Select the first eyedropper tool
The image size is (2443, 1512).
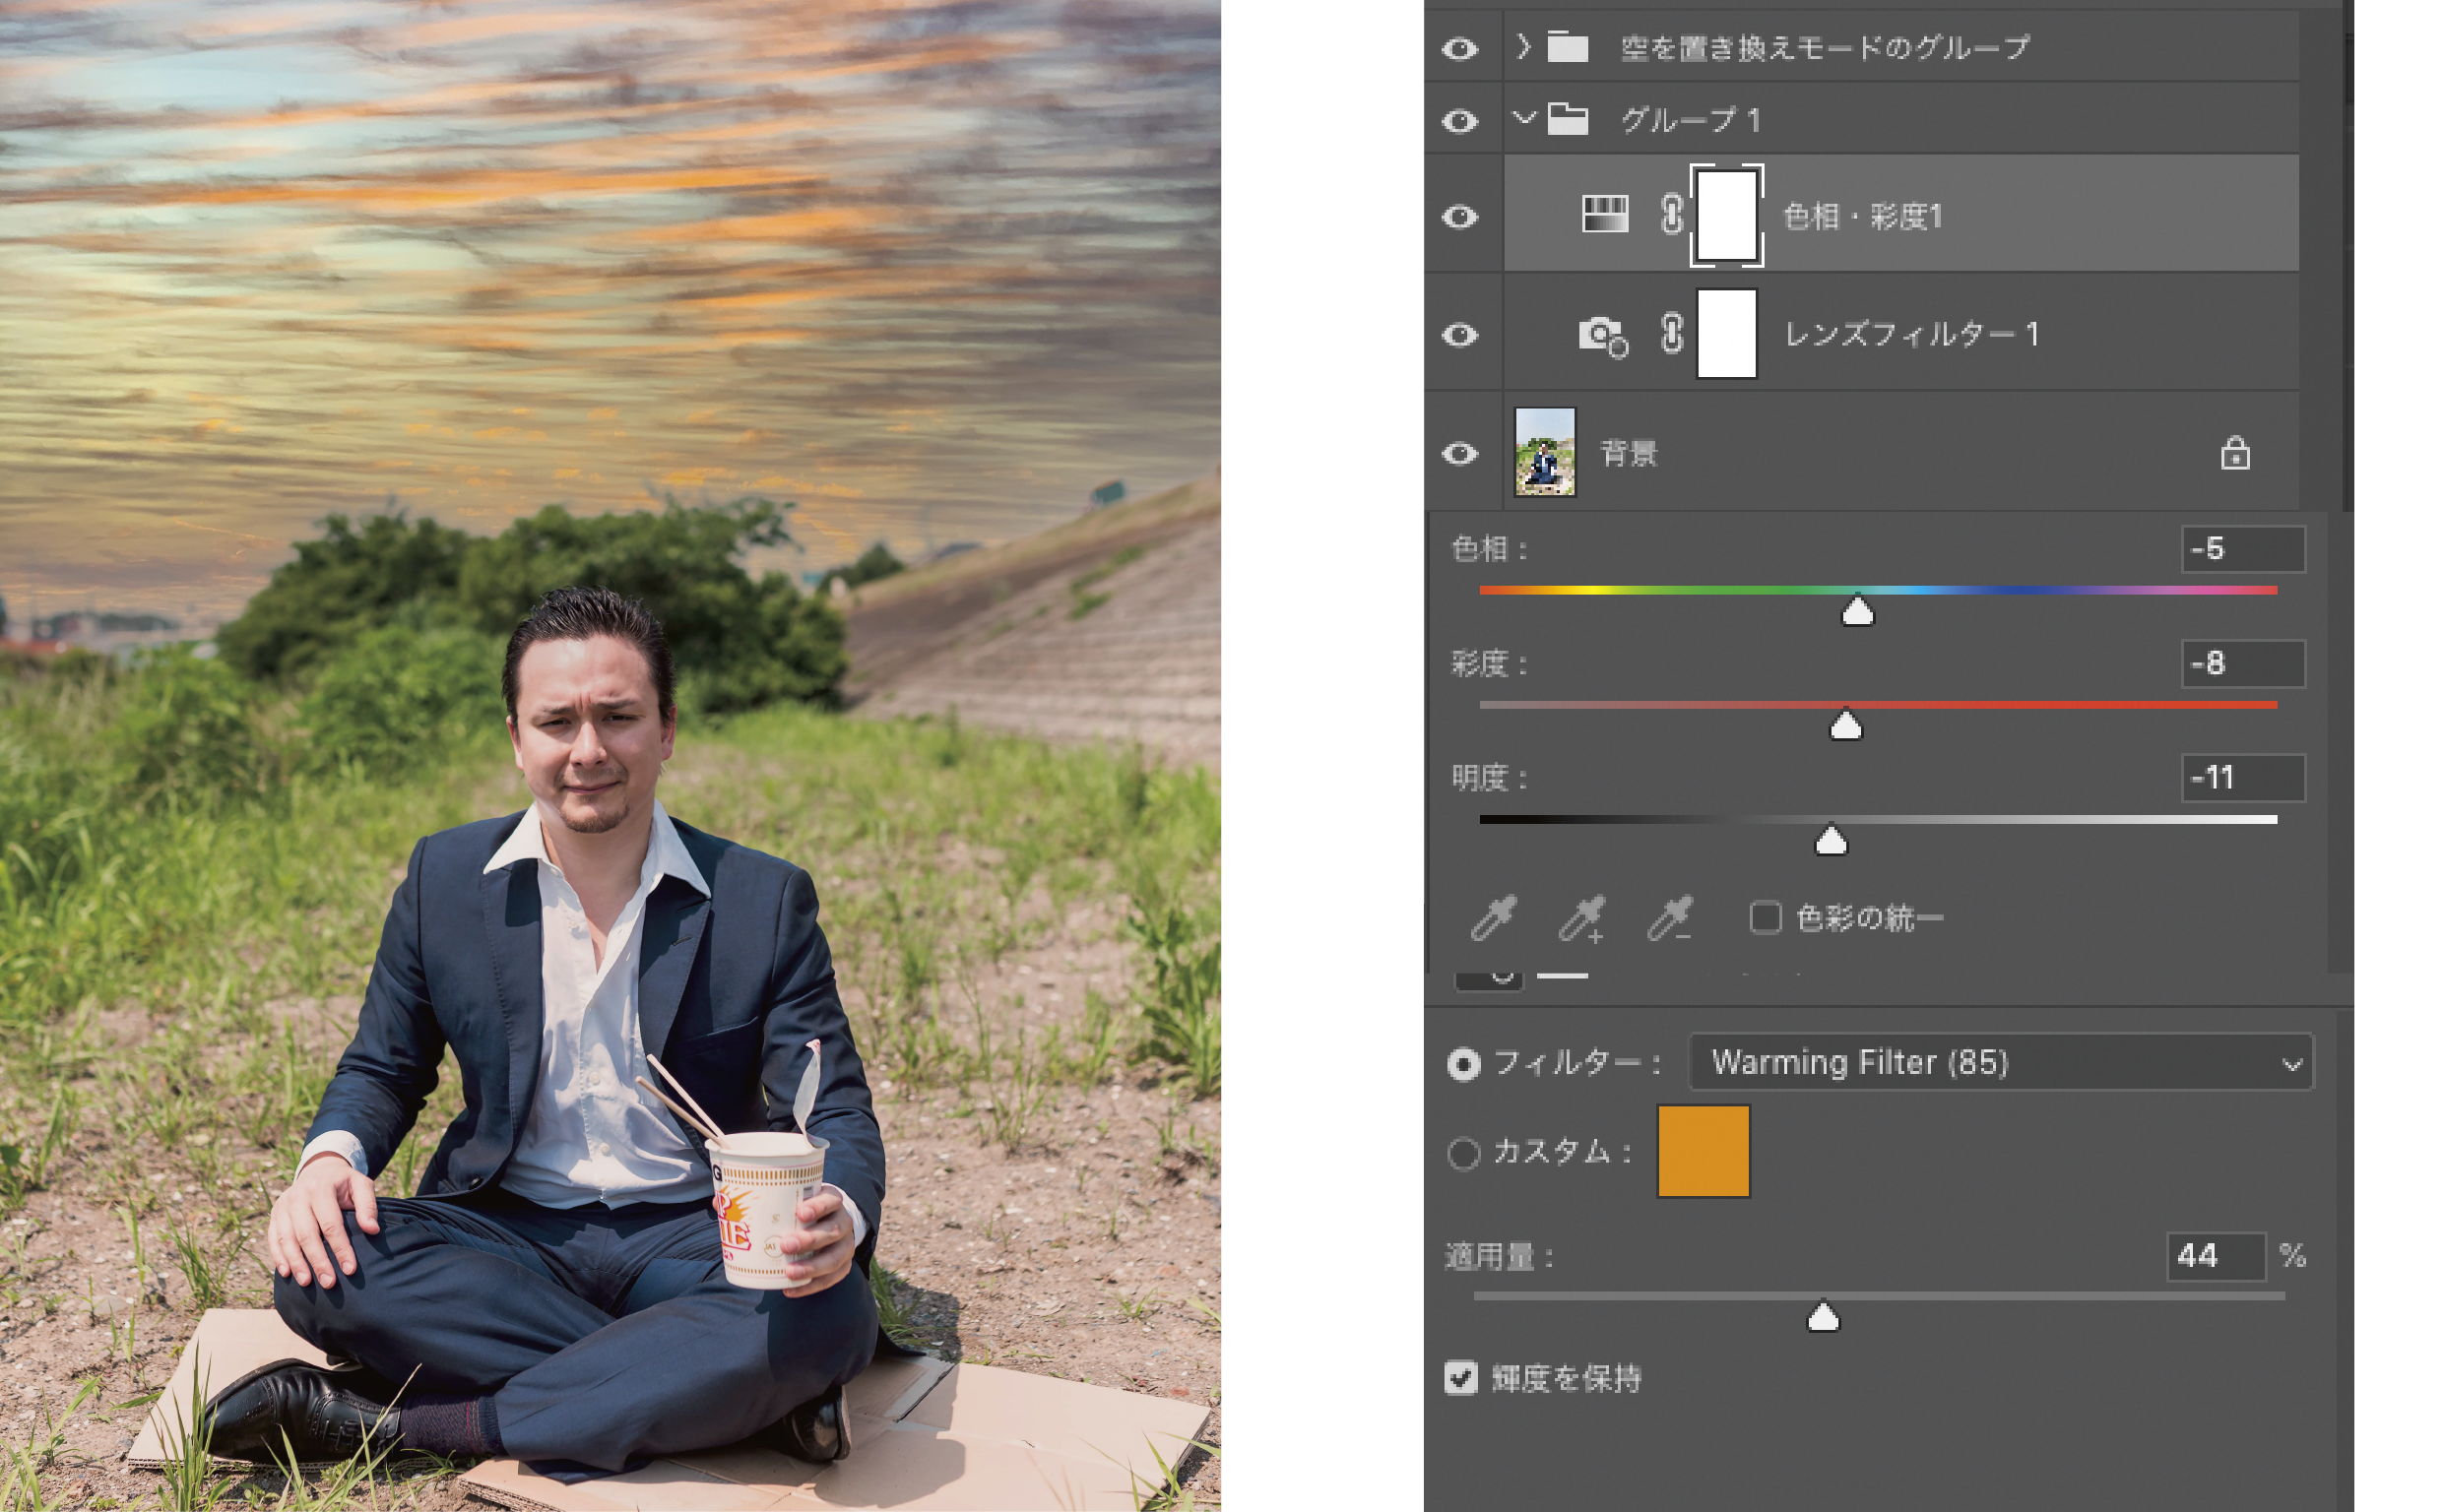(x=1494, y=917)
